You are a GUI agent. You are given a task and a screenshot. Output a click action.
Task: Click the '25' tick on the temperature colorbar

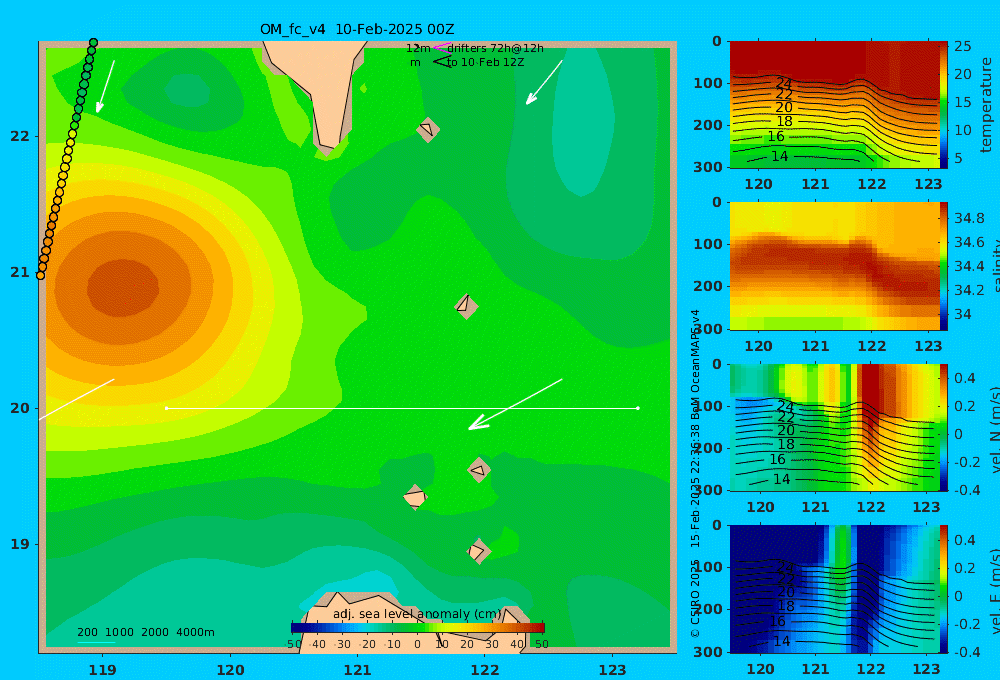963,46
